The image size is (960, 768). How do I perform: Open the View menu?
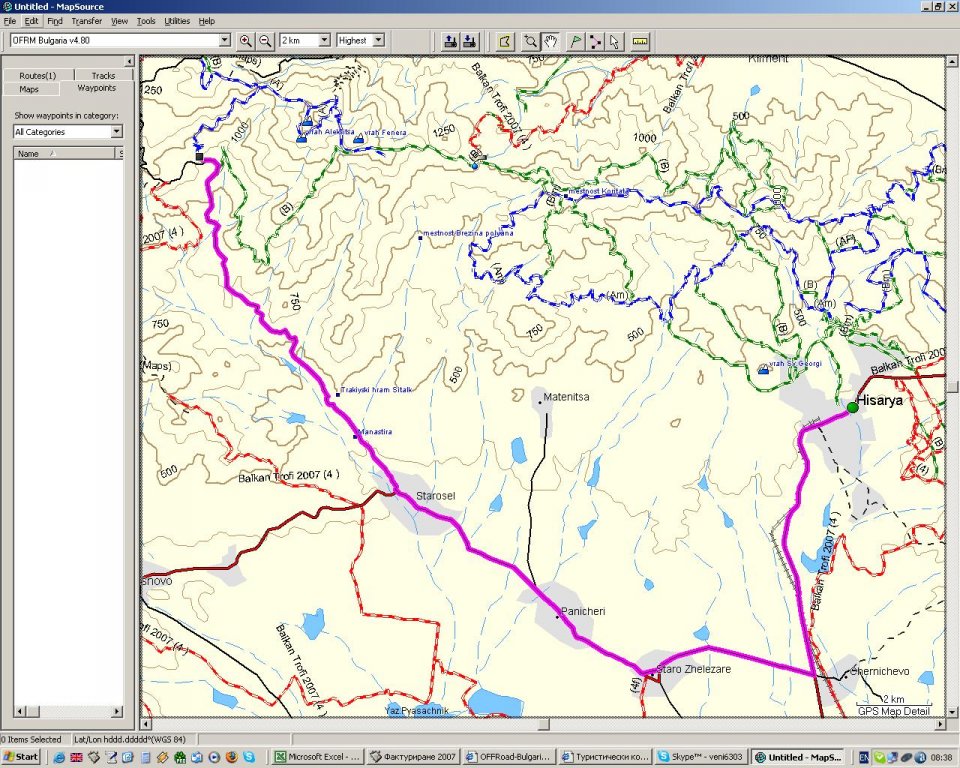click(x=119, y=21)
